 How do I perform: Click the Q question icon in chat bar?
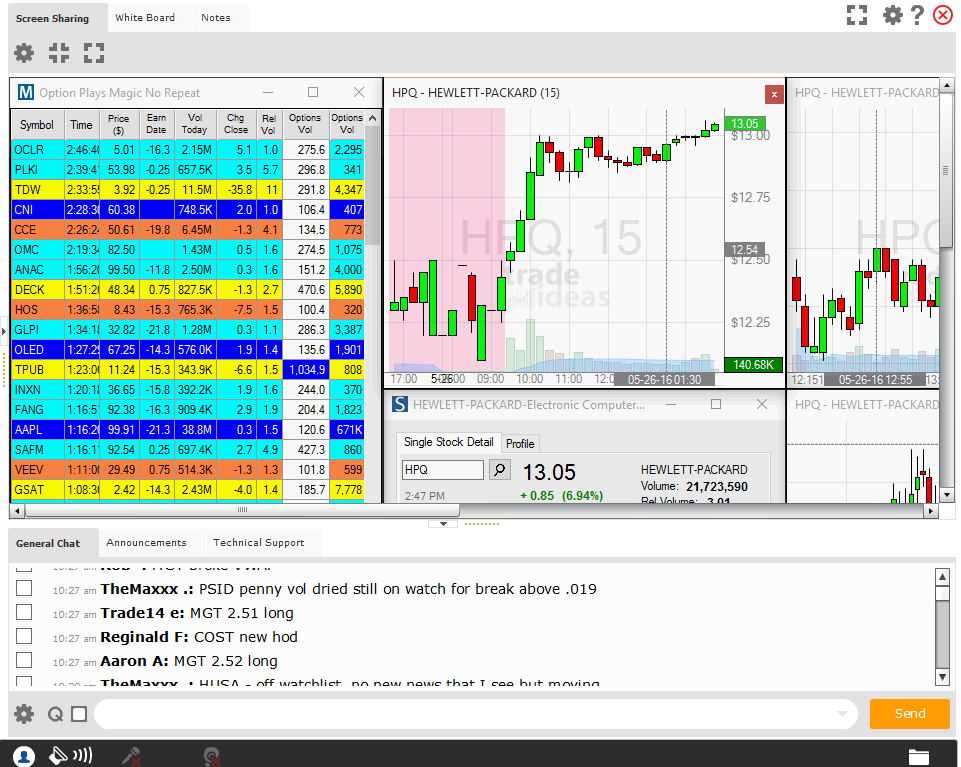click(x=55, y=714)
